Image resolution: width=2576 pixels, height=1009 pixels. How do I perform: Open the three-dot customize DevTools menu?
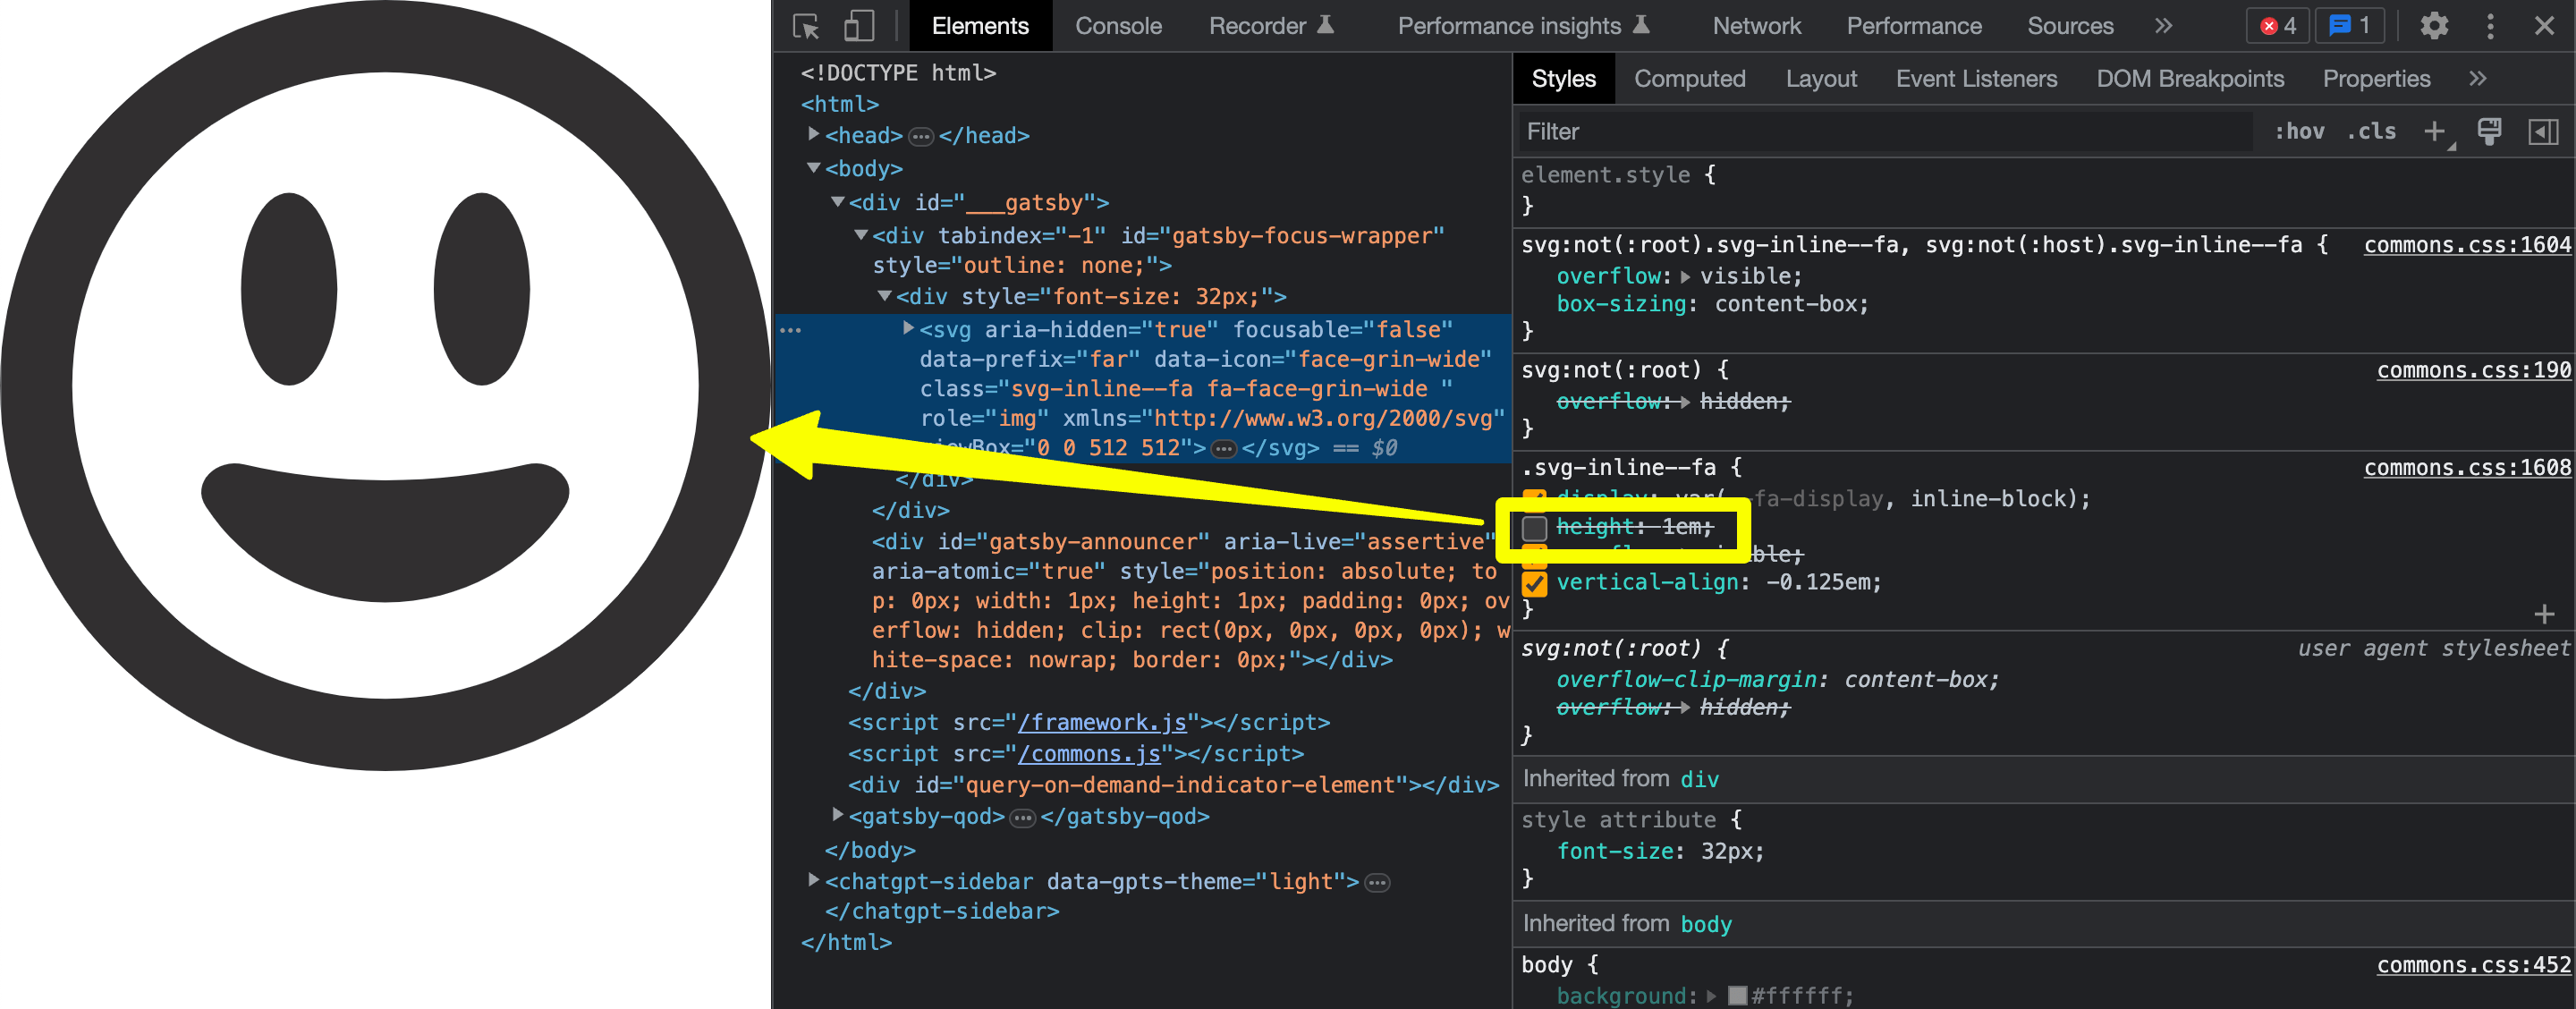pos(2490,26)
